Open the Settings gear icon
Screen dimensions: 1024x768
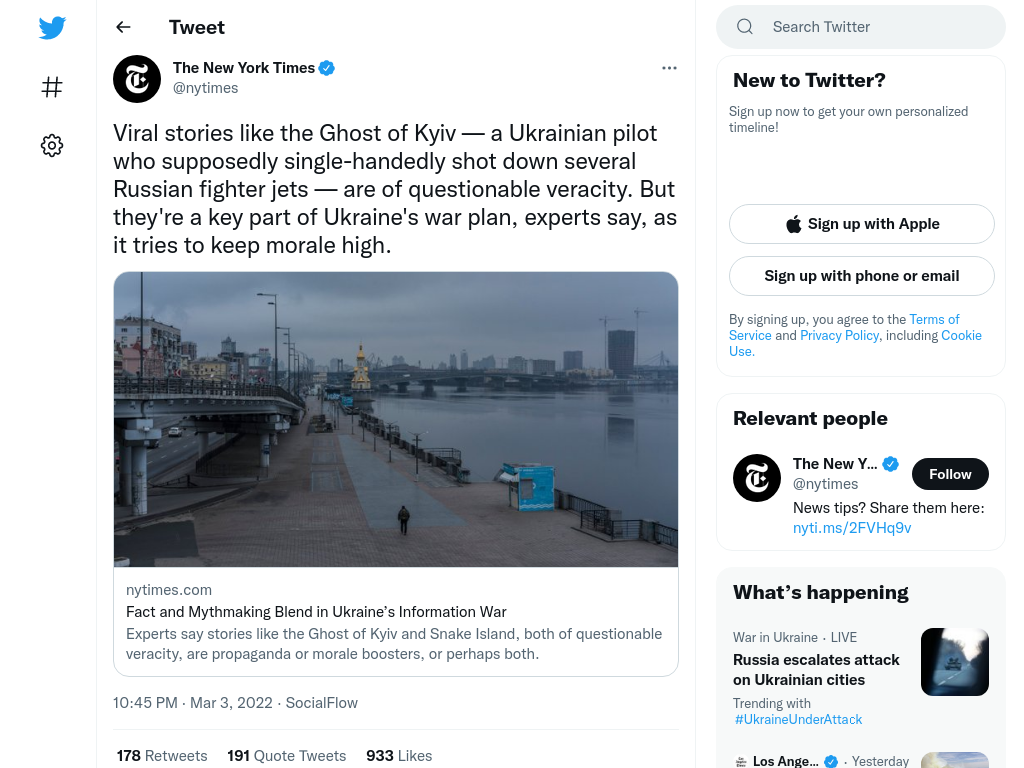tap(52, 145)
